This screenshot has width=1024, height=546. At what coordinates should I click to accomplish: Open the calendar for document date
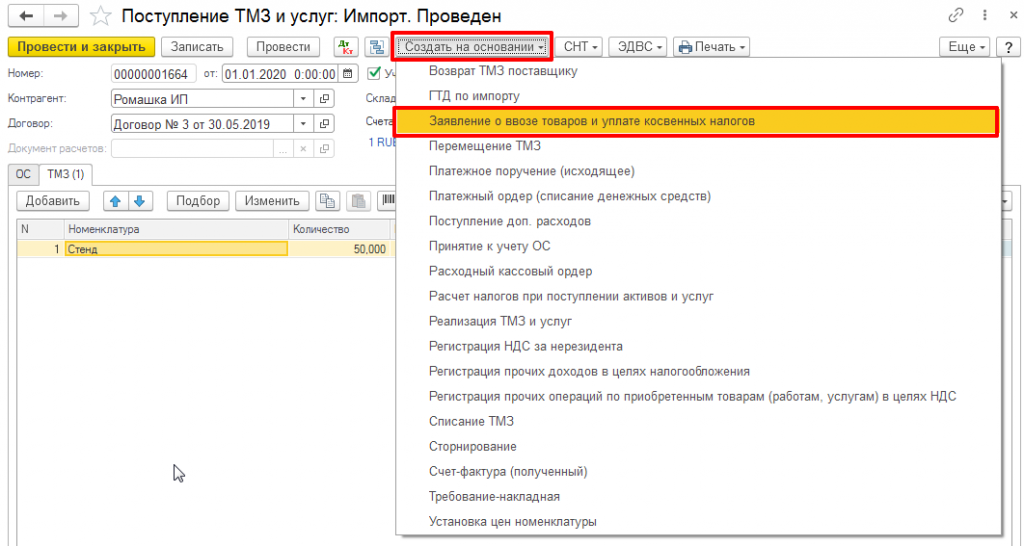point(348,74)
